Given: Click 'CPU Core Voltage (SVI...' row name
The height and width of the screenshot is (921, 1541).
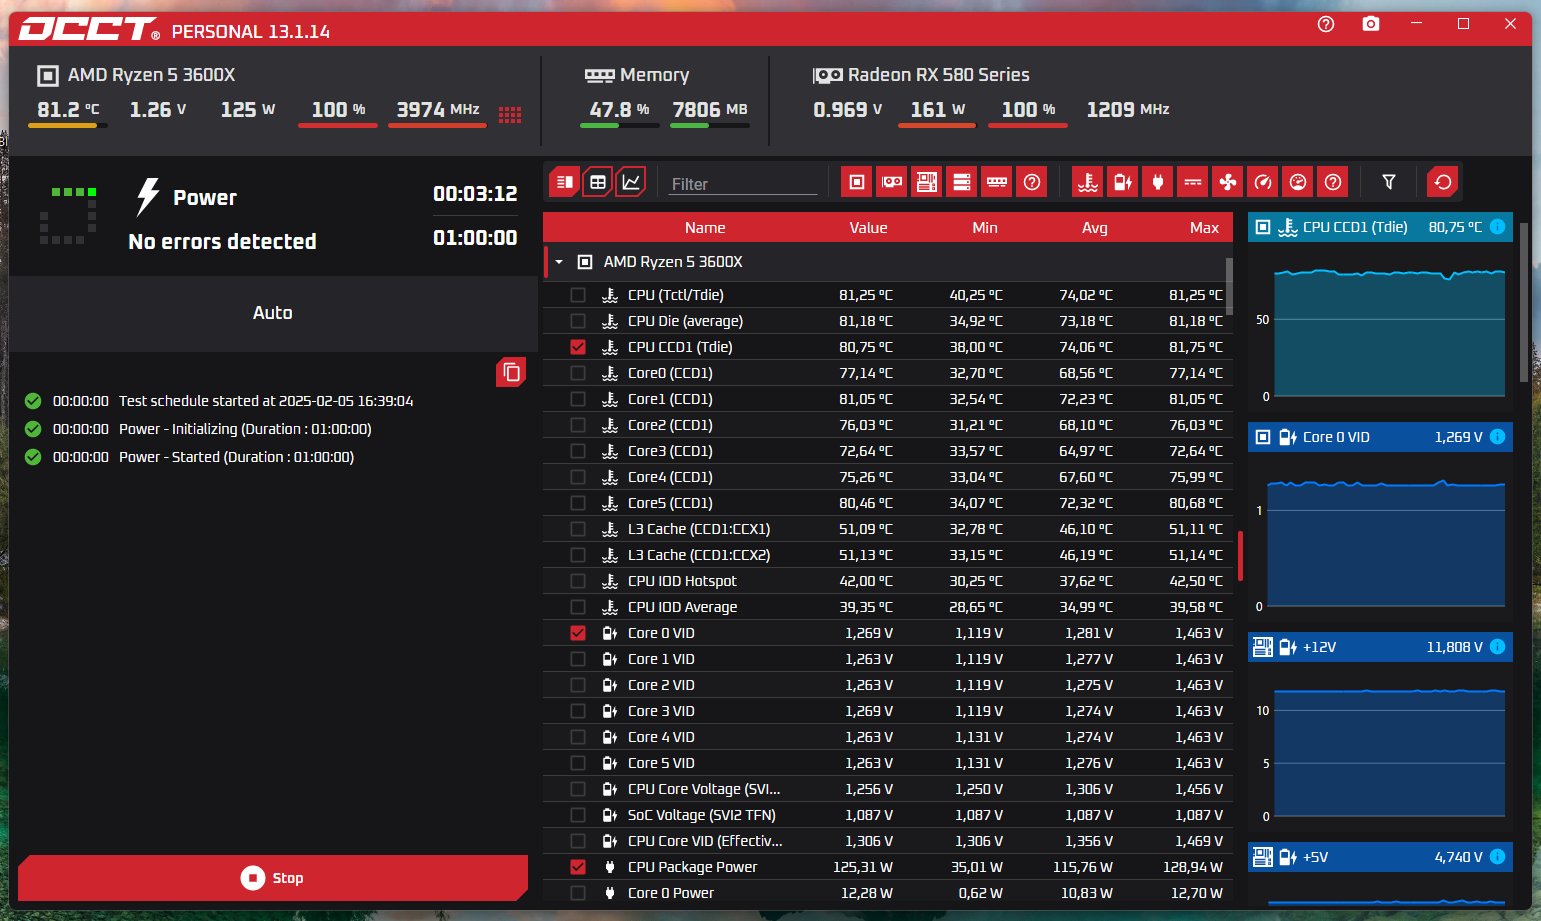Looking at the screenshot, I should pos(704,789).
